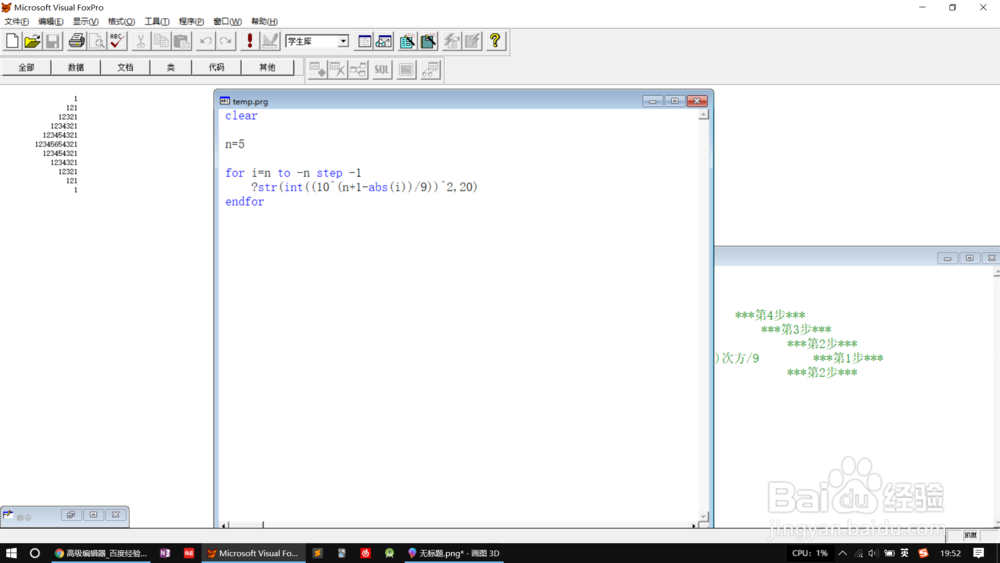Open OneNote from taskbar
Image resolution: width=1000 pixels, height=563 pixels.
[x=165, y=553]
